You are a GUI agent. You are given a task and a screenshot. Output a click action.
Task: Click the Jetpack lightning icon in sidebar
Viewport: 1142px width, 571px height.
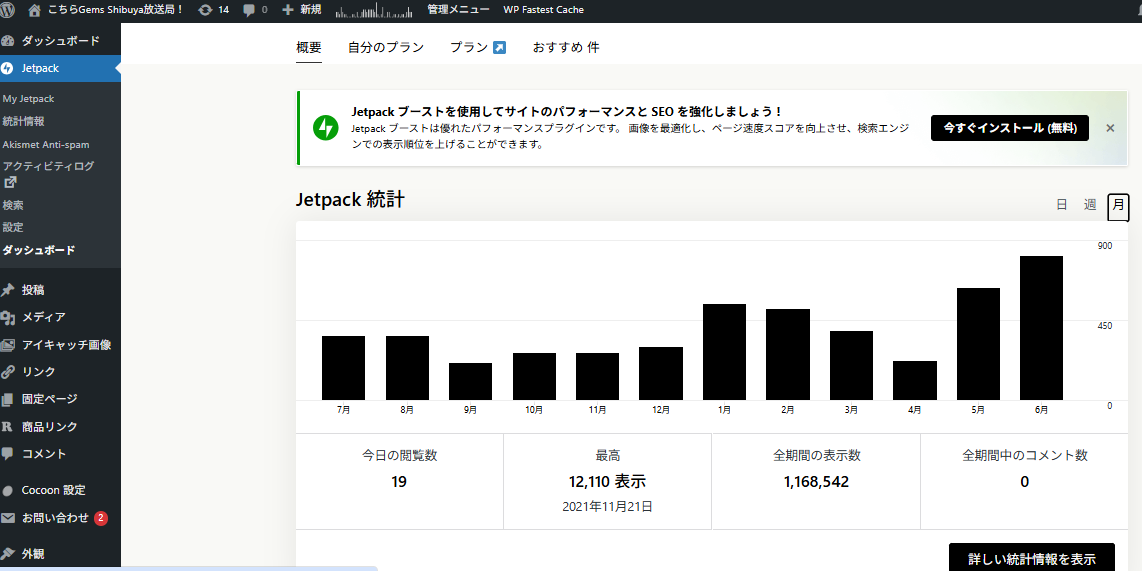coord(7,68)
